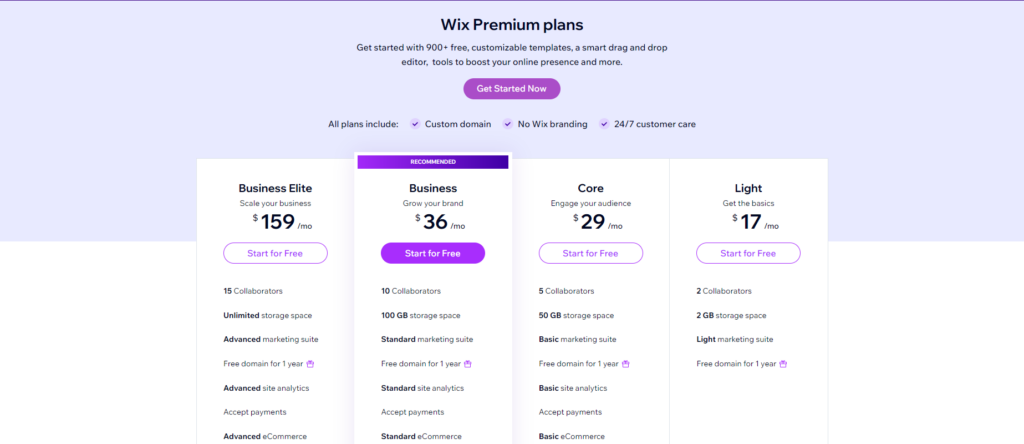The image size is (1024, 444).
Task: Start the Light plan for free
Action: click(748, 253)
